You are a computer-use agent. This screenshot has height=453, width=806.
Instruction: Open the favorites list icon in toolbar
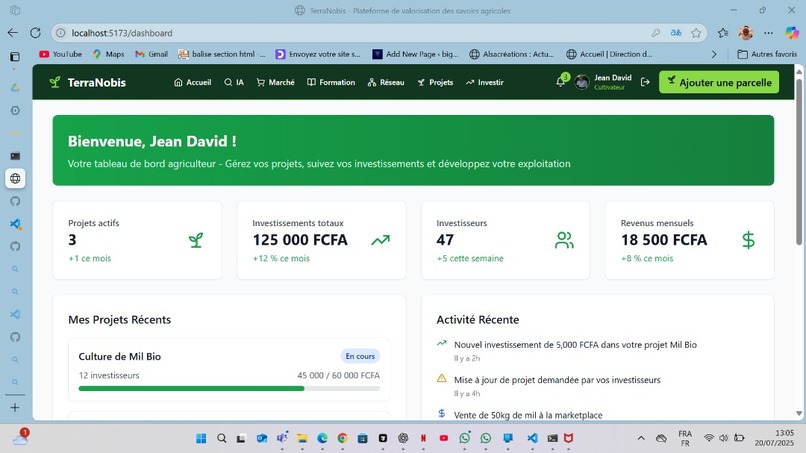(723, 33)
